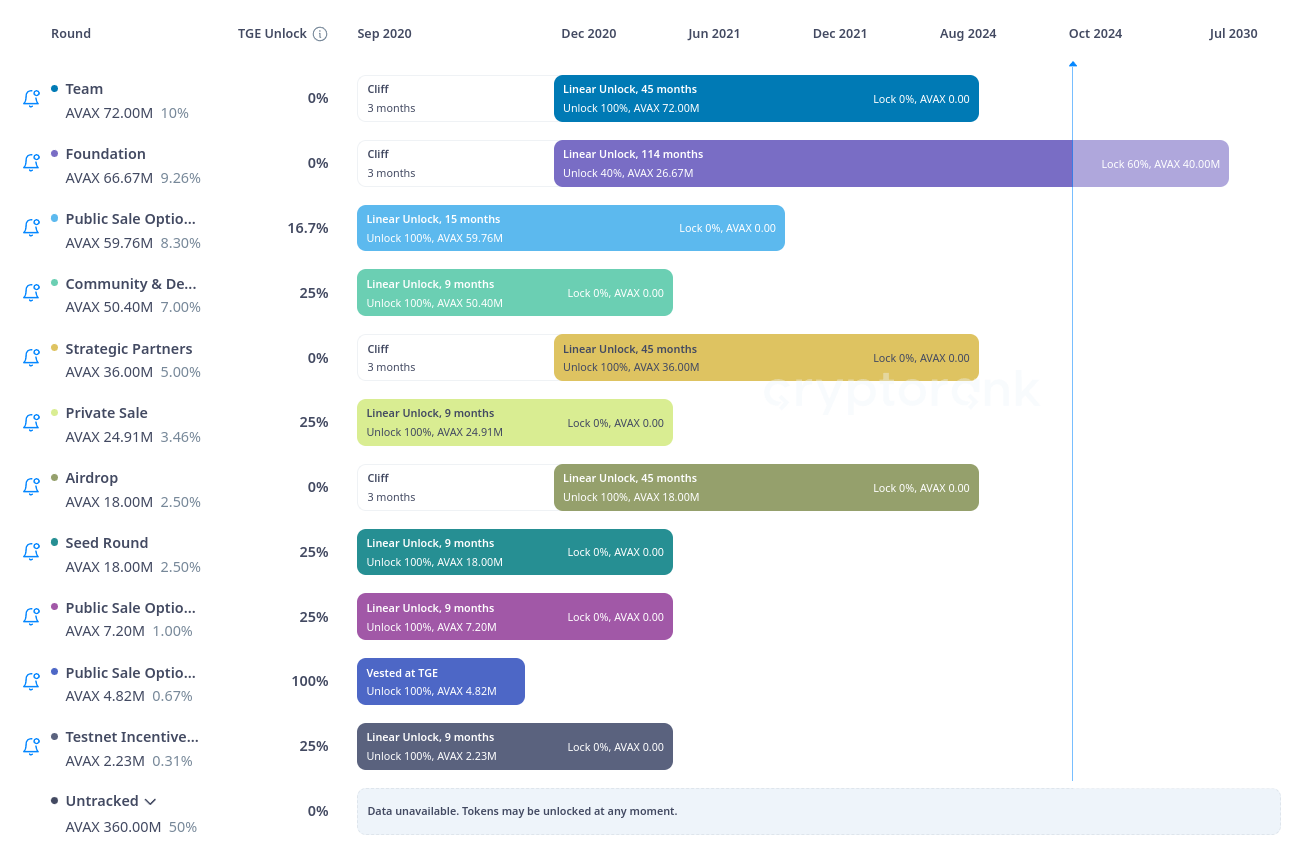Click the Foundation Lock 60% segment
The image size is (1303, 852).
pyautogui.click(x=1151, y=163)
